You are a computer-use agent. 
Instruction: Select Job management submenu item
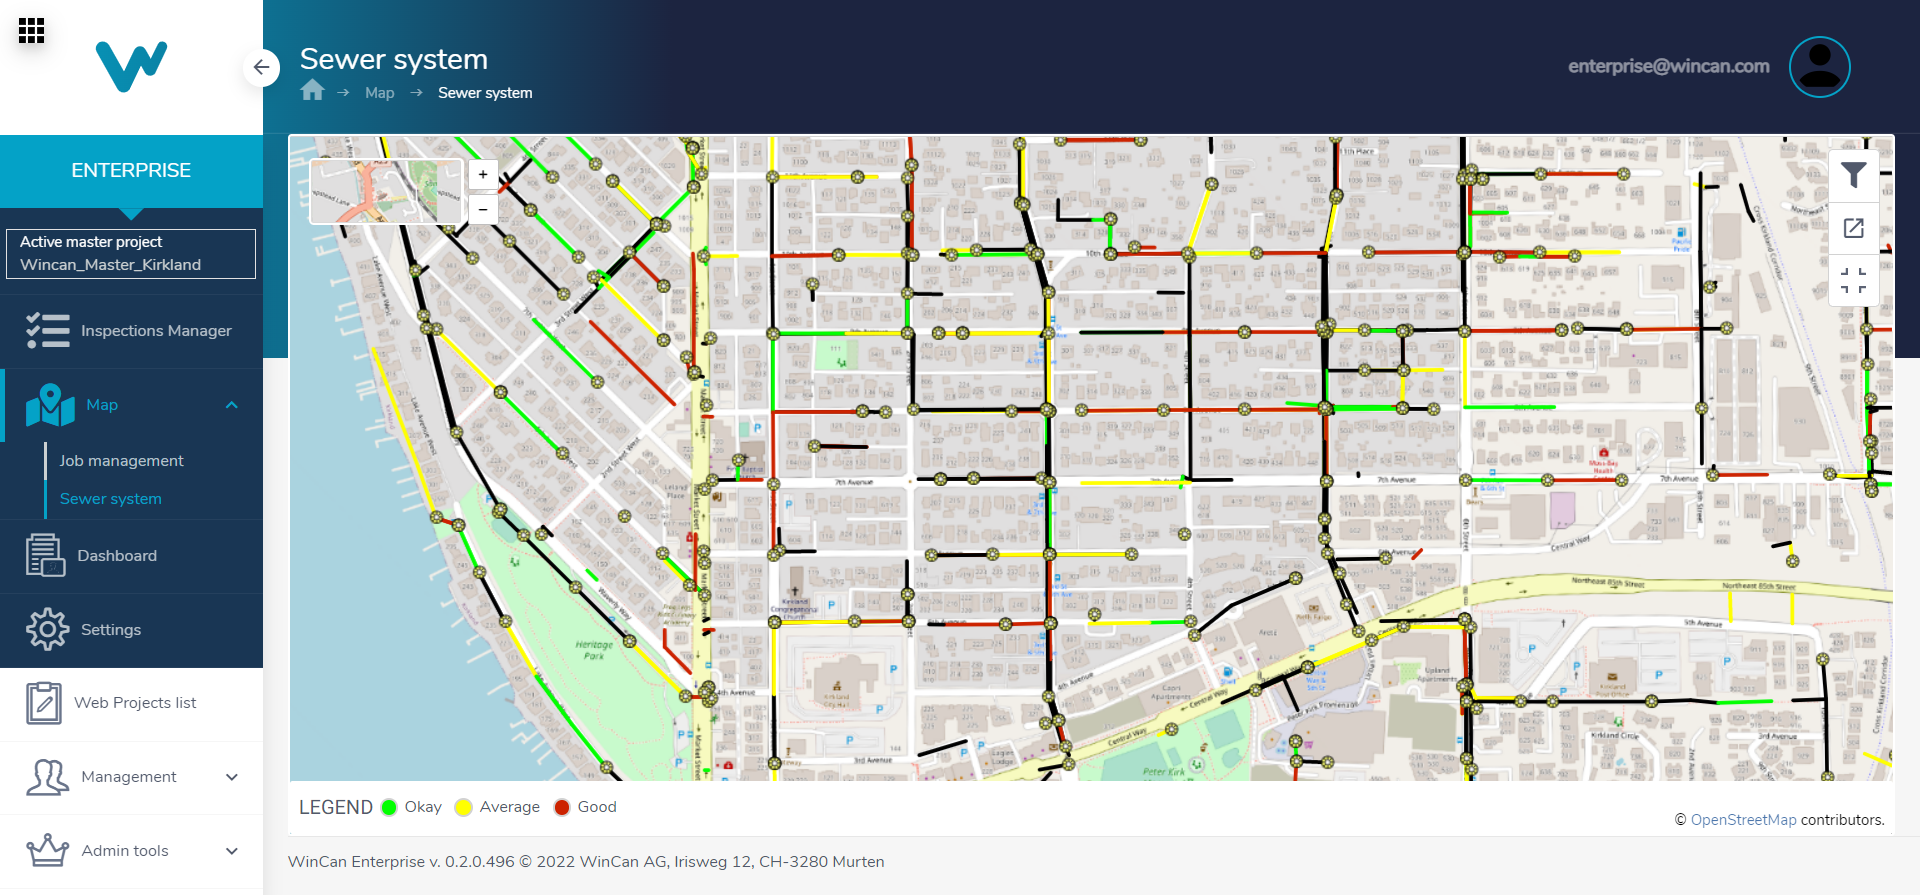click(121, 461)
